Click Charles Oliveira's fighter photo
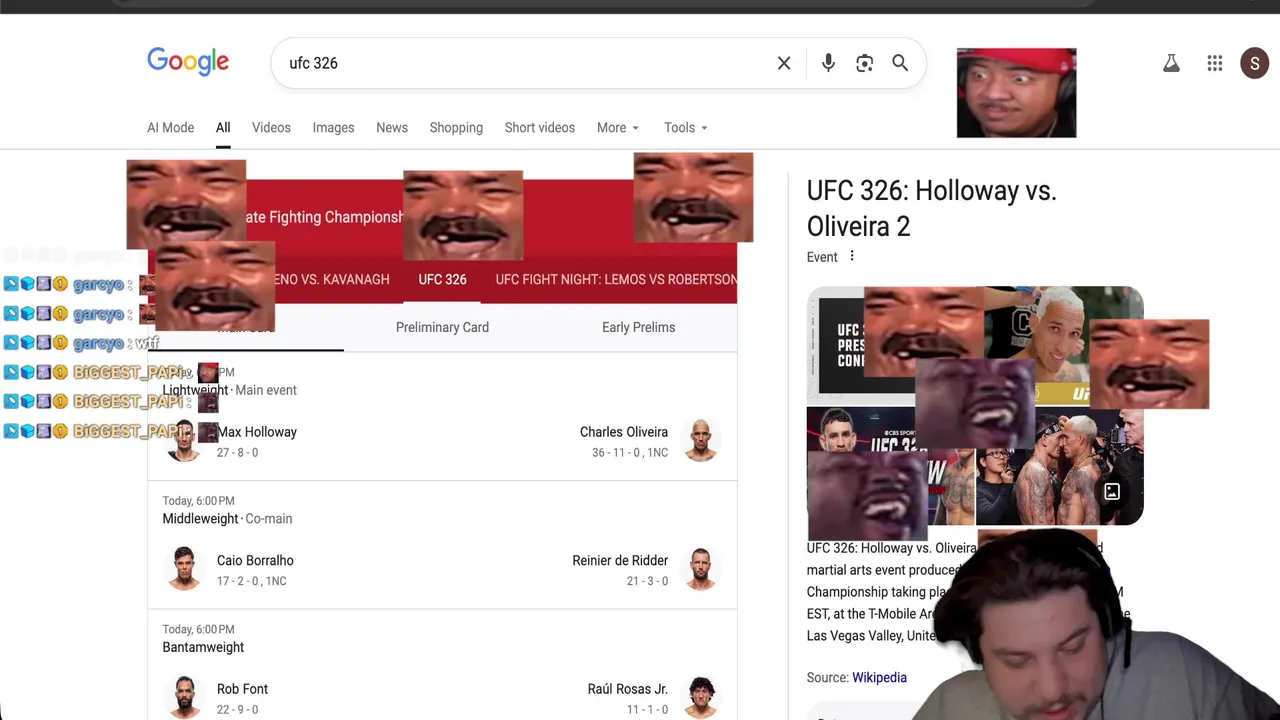 click(700, 440)
